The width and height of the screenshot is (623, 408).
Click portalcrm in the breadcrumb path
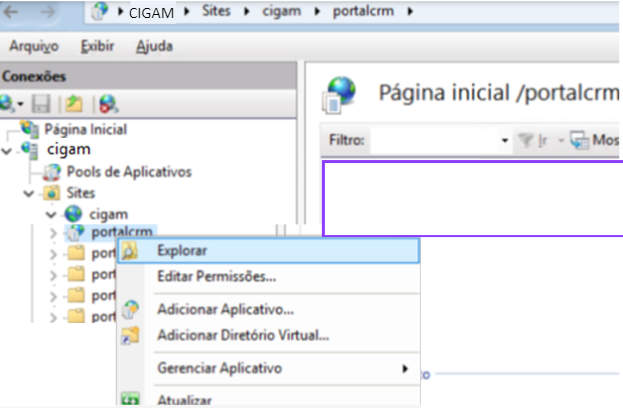point(363,12)
